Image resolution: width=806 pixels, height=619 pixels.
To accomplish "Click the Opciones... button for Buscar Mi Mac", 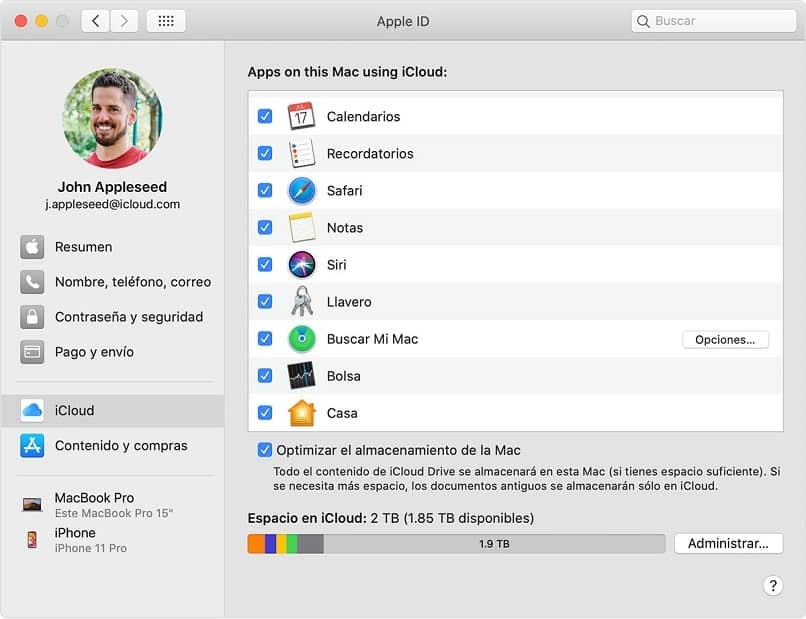I will [725, 340].
